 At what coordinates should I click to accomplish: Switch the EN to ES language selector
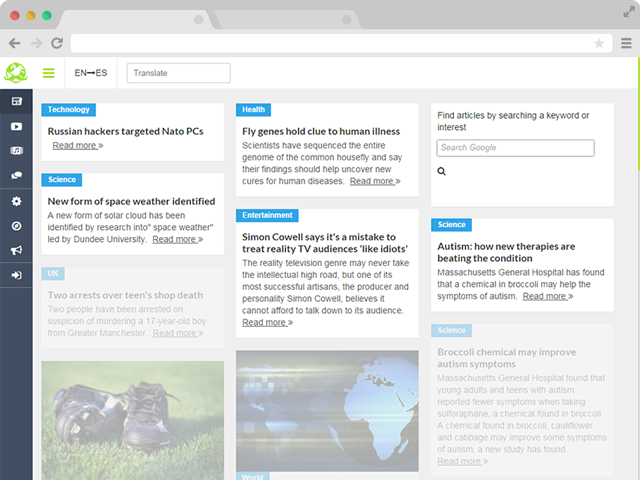(90, 73)
